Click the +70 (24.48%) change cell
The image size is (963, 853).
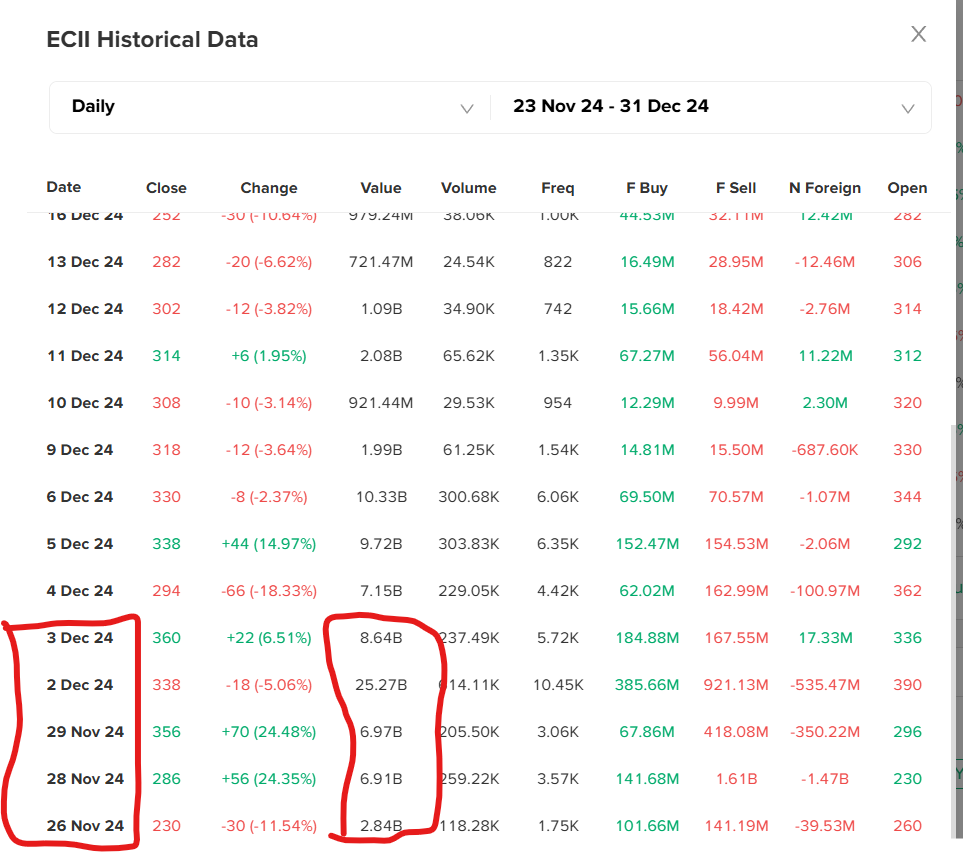coord(268,732)
